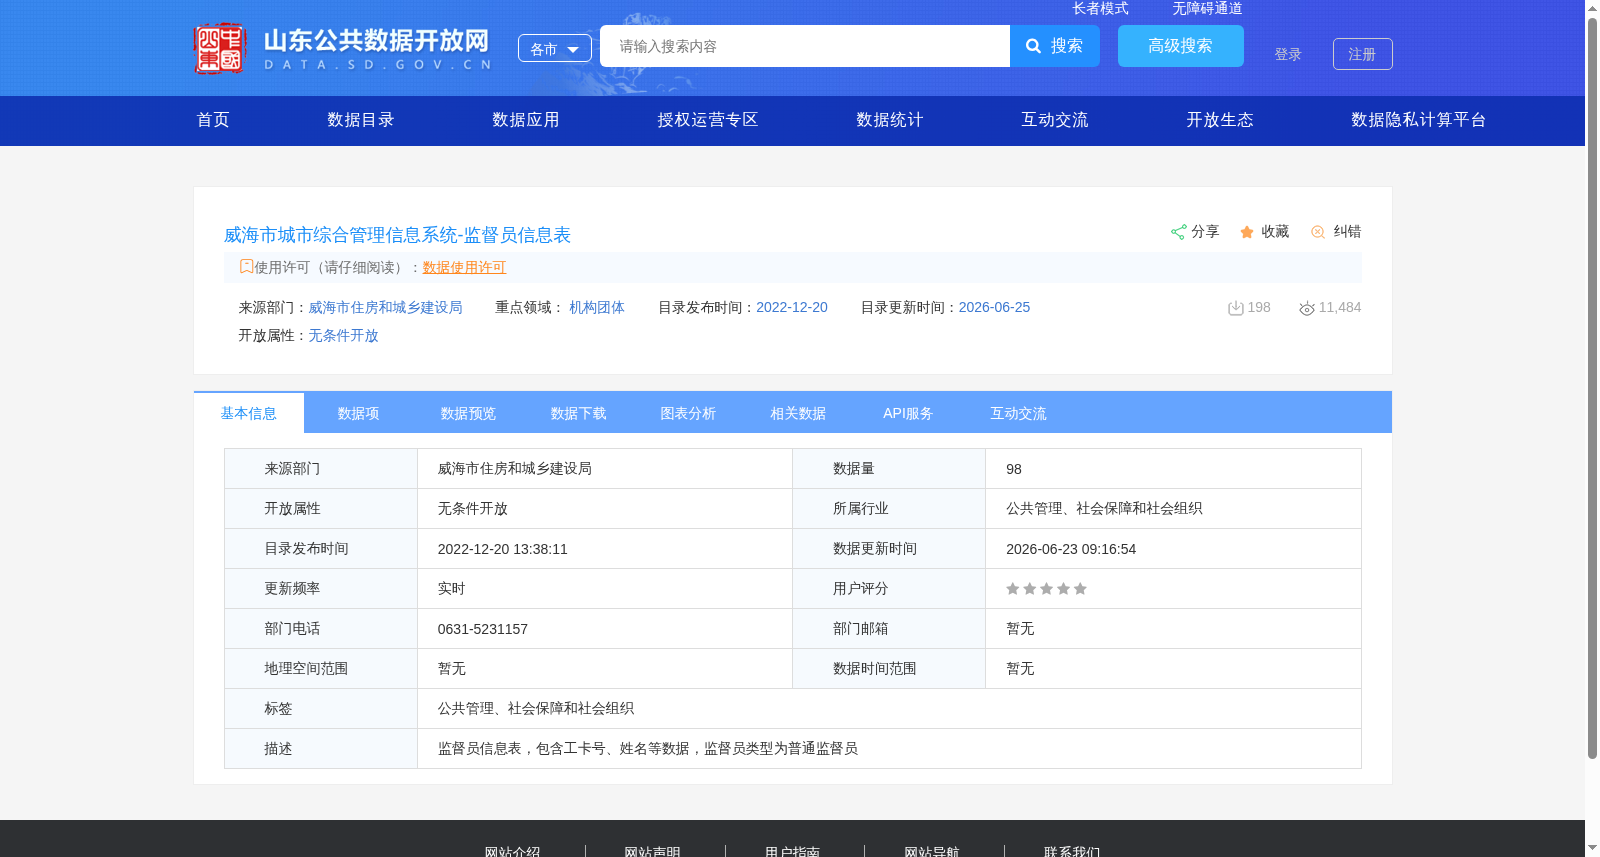Viewport: 1600px width, 857px height.
Task: Focus the search input field
Action: pyautogui.click(x=805, y=46)
